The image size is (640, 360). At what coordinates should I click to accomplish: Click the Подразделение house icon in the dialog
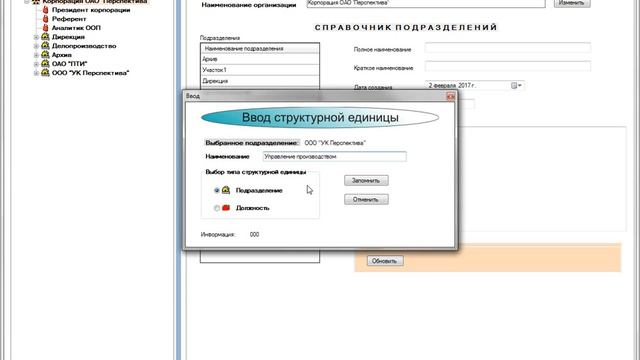226,190
